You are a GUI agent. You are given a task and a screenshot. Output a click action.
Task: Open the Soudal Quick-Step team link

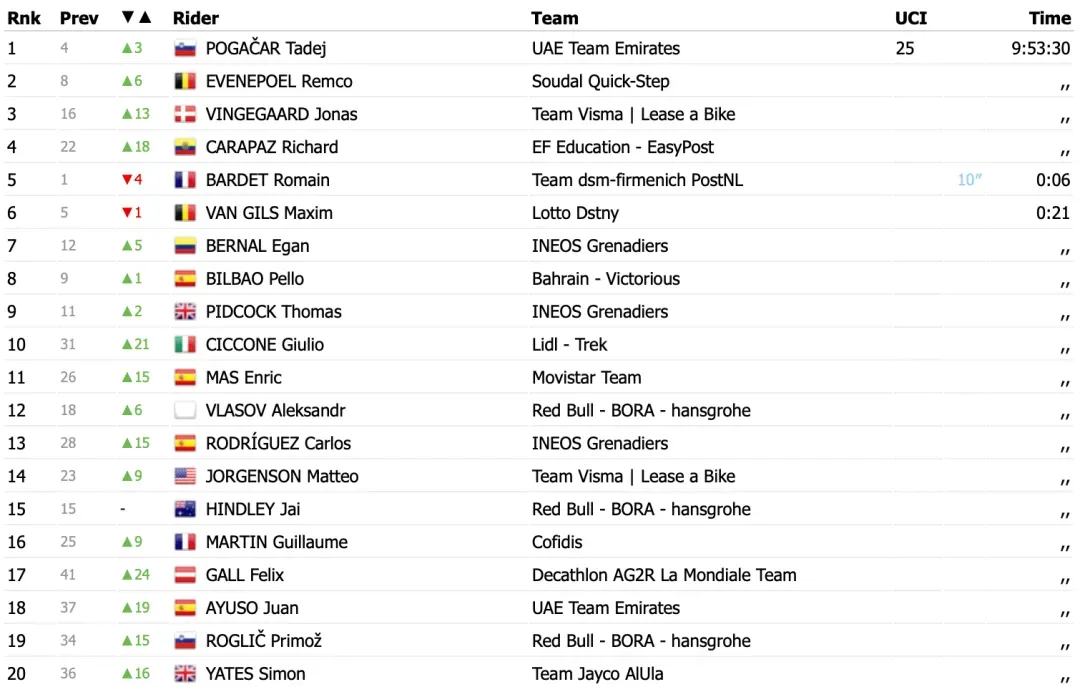click(600, 82)
